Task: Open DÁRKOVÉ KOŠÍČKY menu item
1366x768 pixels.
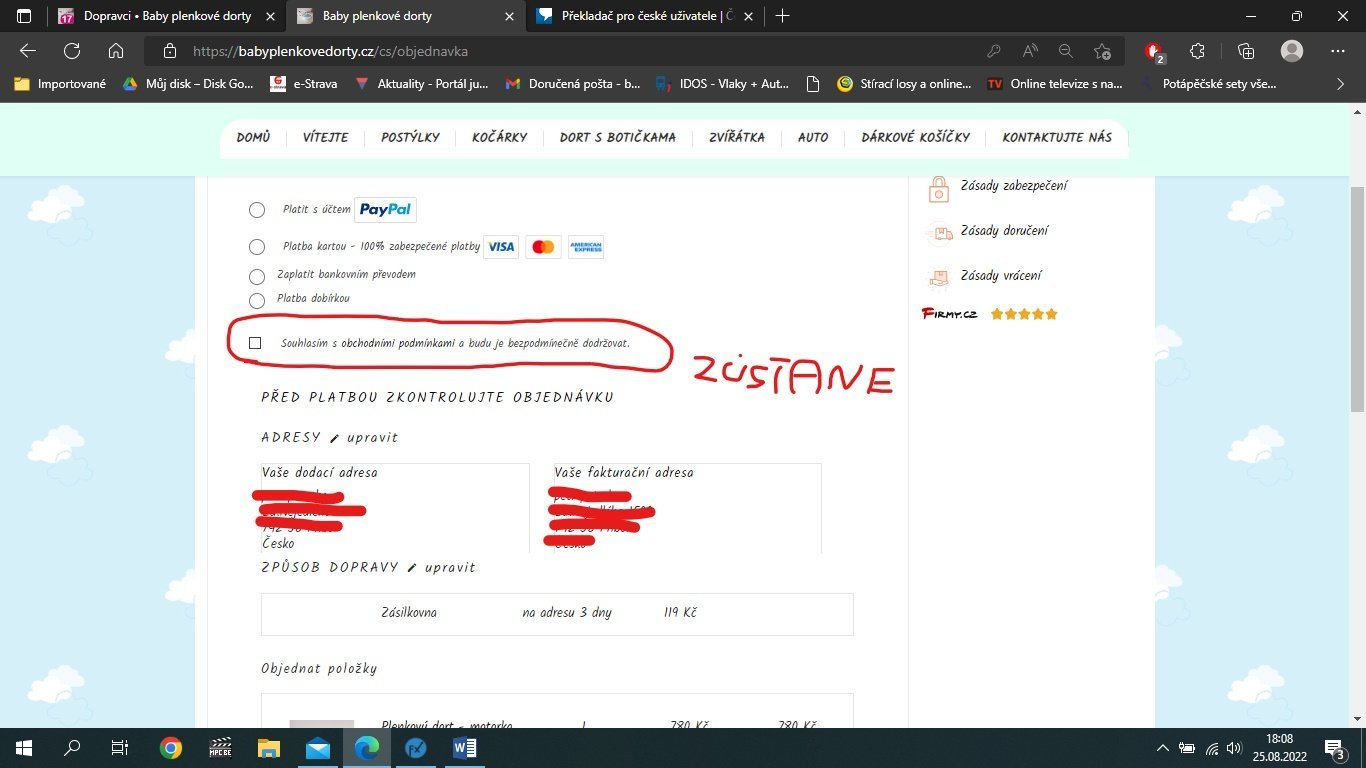Action: point(915,137)
